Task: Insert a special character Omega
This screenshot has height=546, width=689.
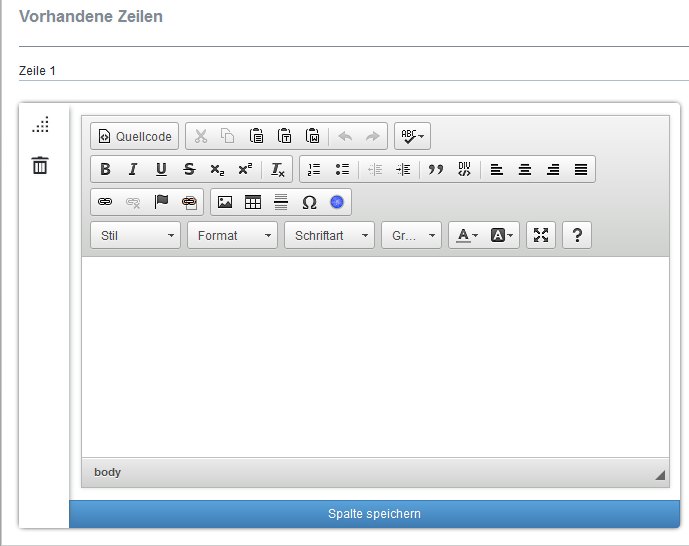Action: (309, 202)
